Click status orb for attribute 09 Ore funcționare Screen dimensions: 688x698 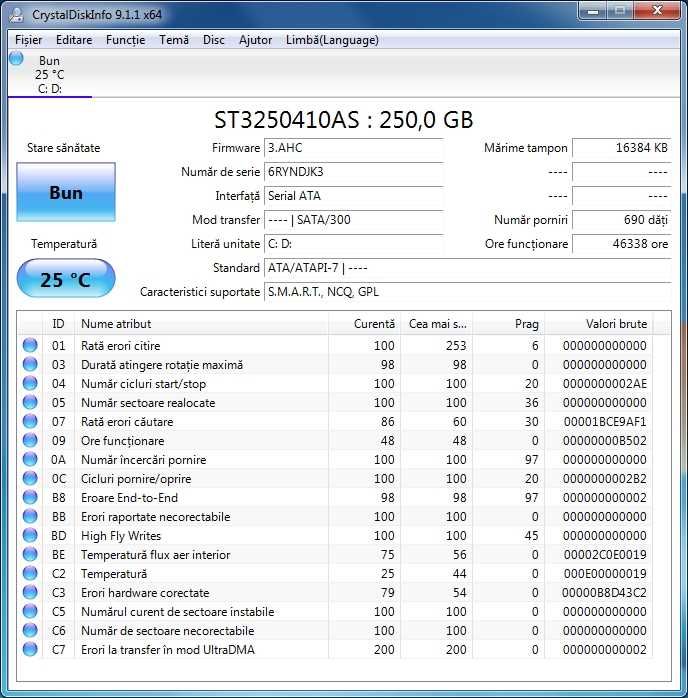pyautogui.click(x=30, y=440)
